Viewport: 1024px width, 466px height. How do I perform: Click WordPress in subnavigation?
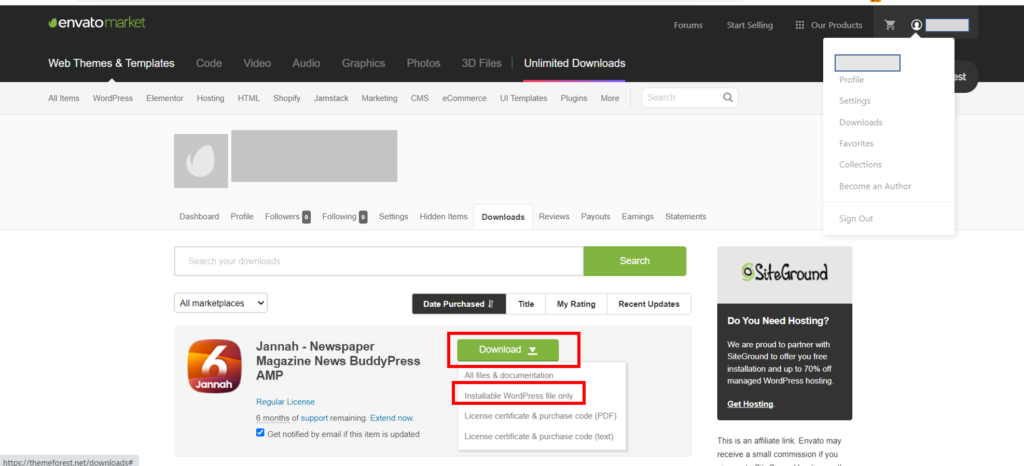tap(112, 98)
